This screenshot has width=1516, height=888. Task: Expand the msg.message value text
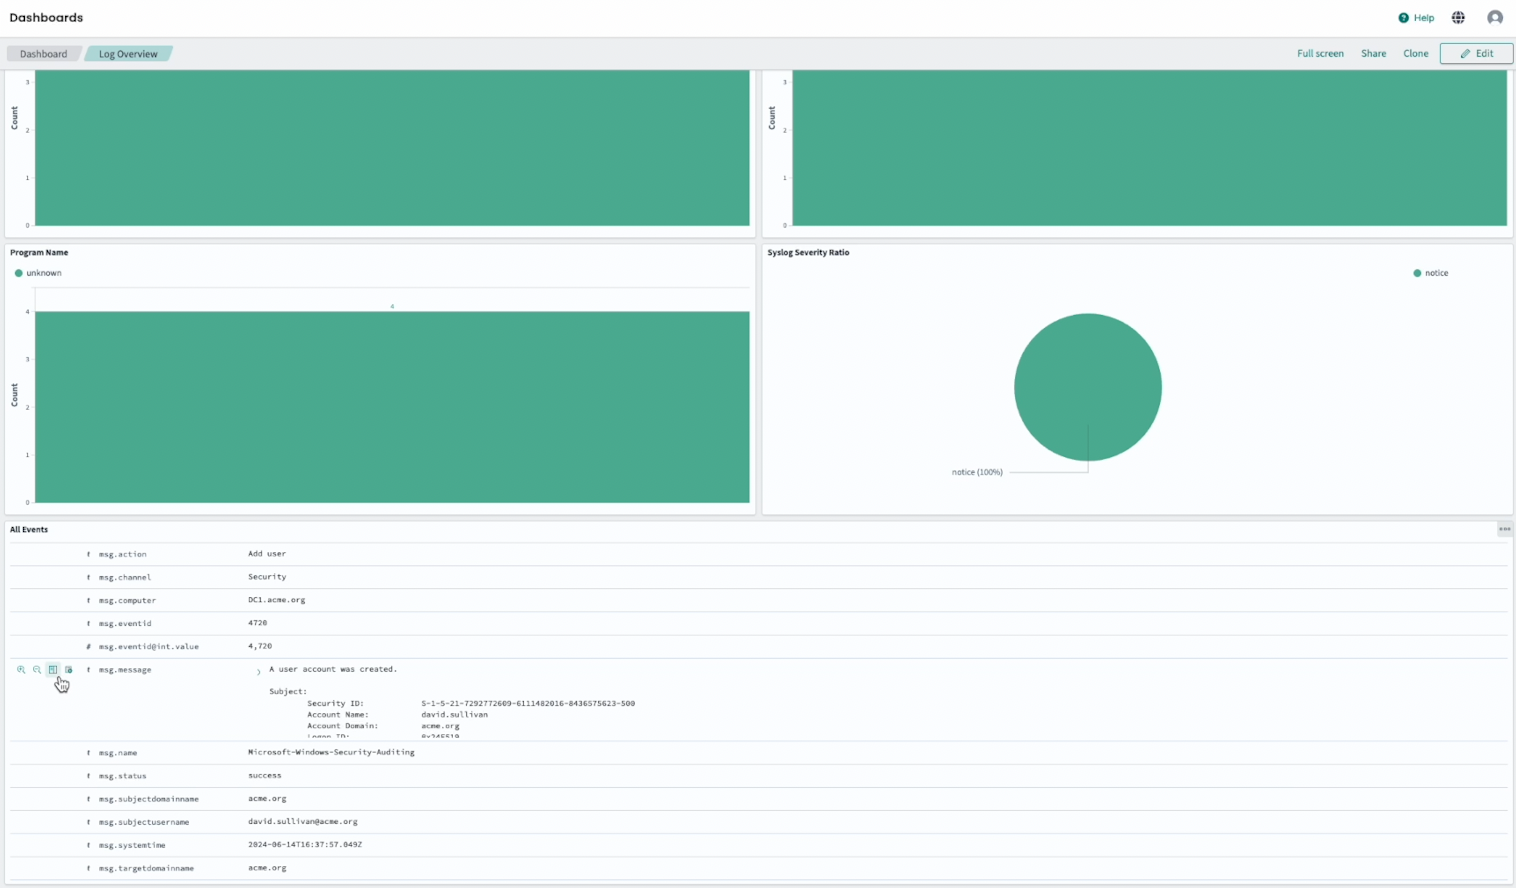click(258, 672)
